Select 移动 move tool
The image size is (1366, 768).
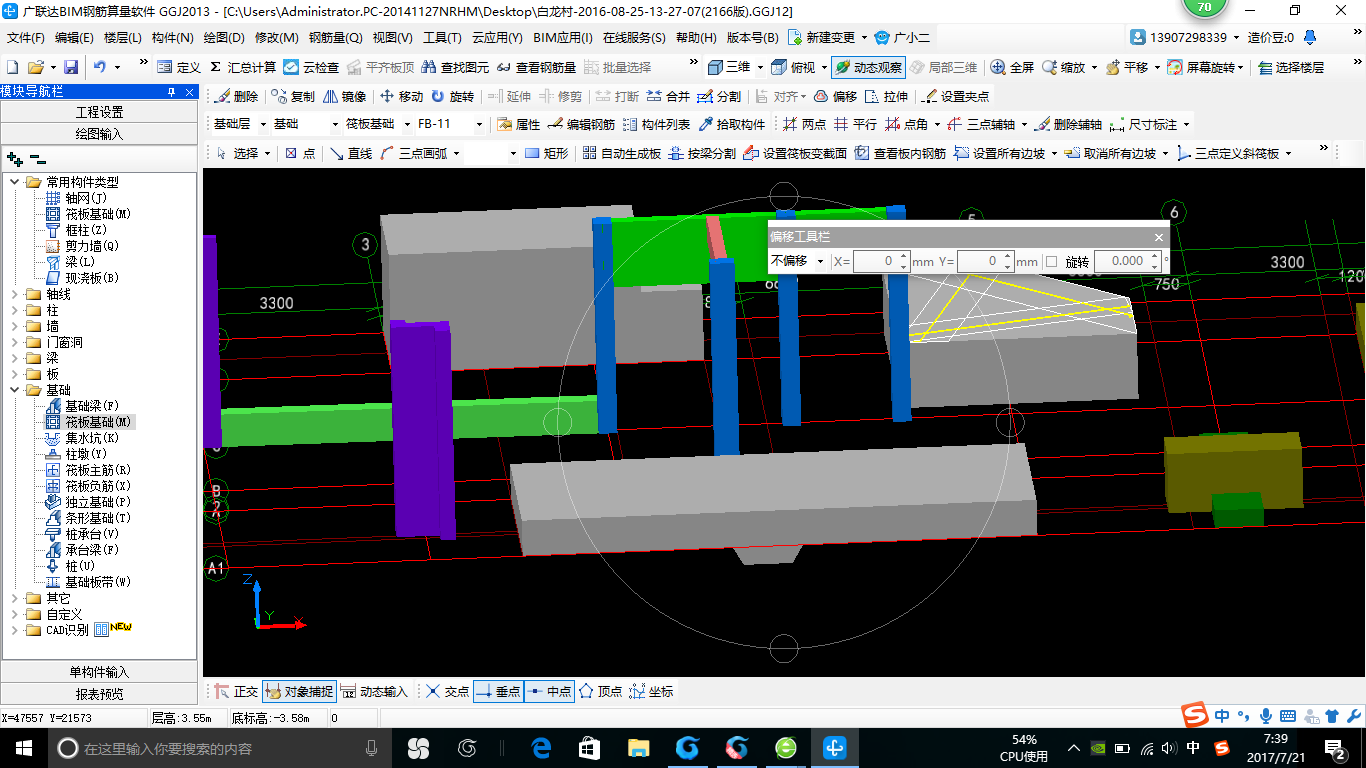pos(402,96)
